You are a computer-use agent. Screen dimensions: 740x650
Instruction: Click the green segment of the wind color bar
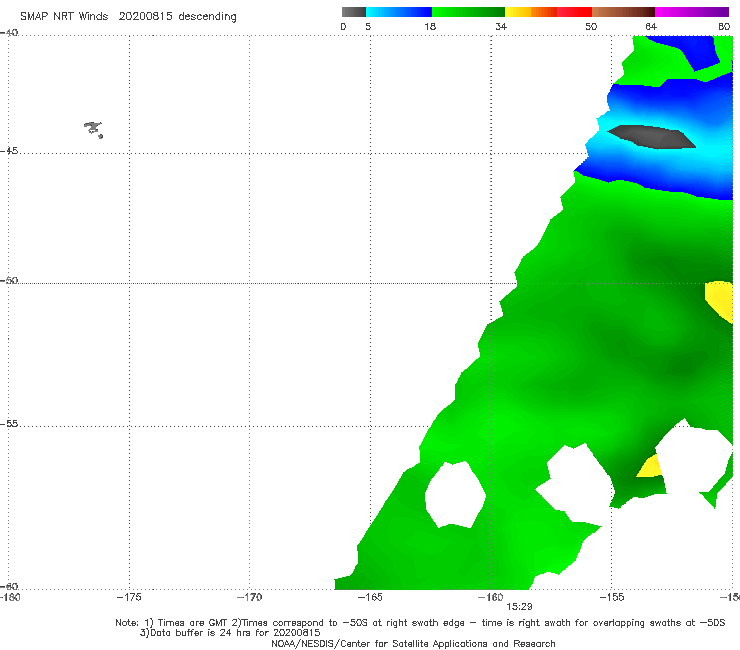(x=468, y=12)
